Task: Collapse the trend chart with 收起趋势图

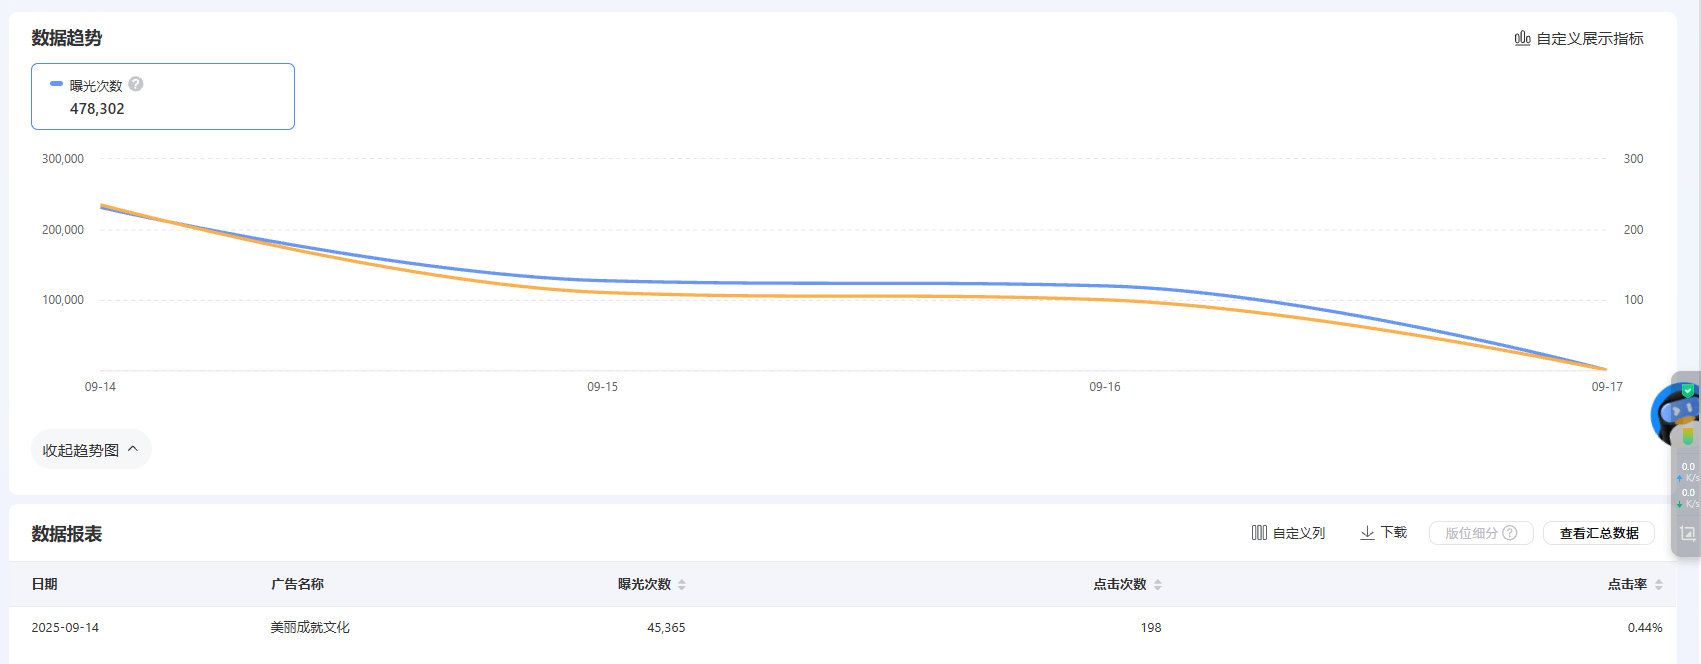Action: tap(91, 450)
